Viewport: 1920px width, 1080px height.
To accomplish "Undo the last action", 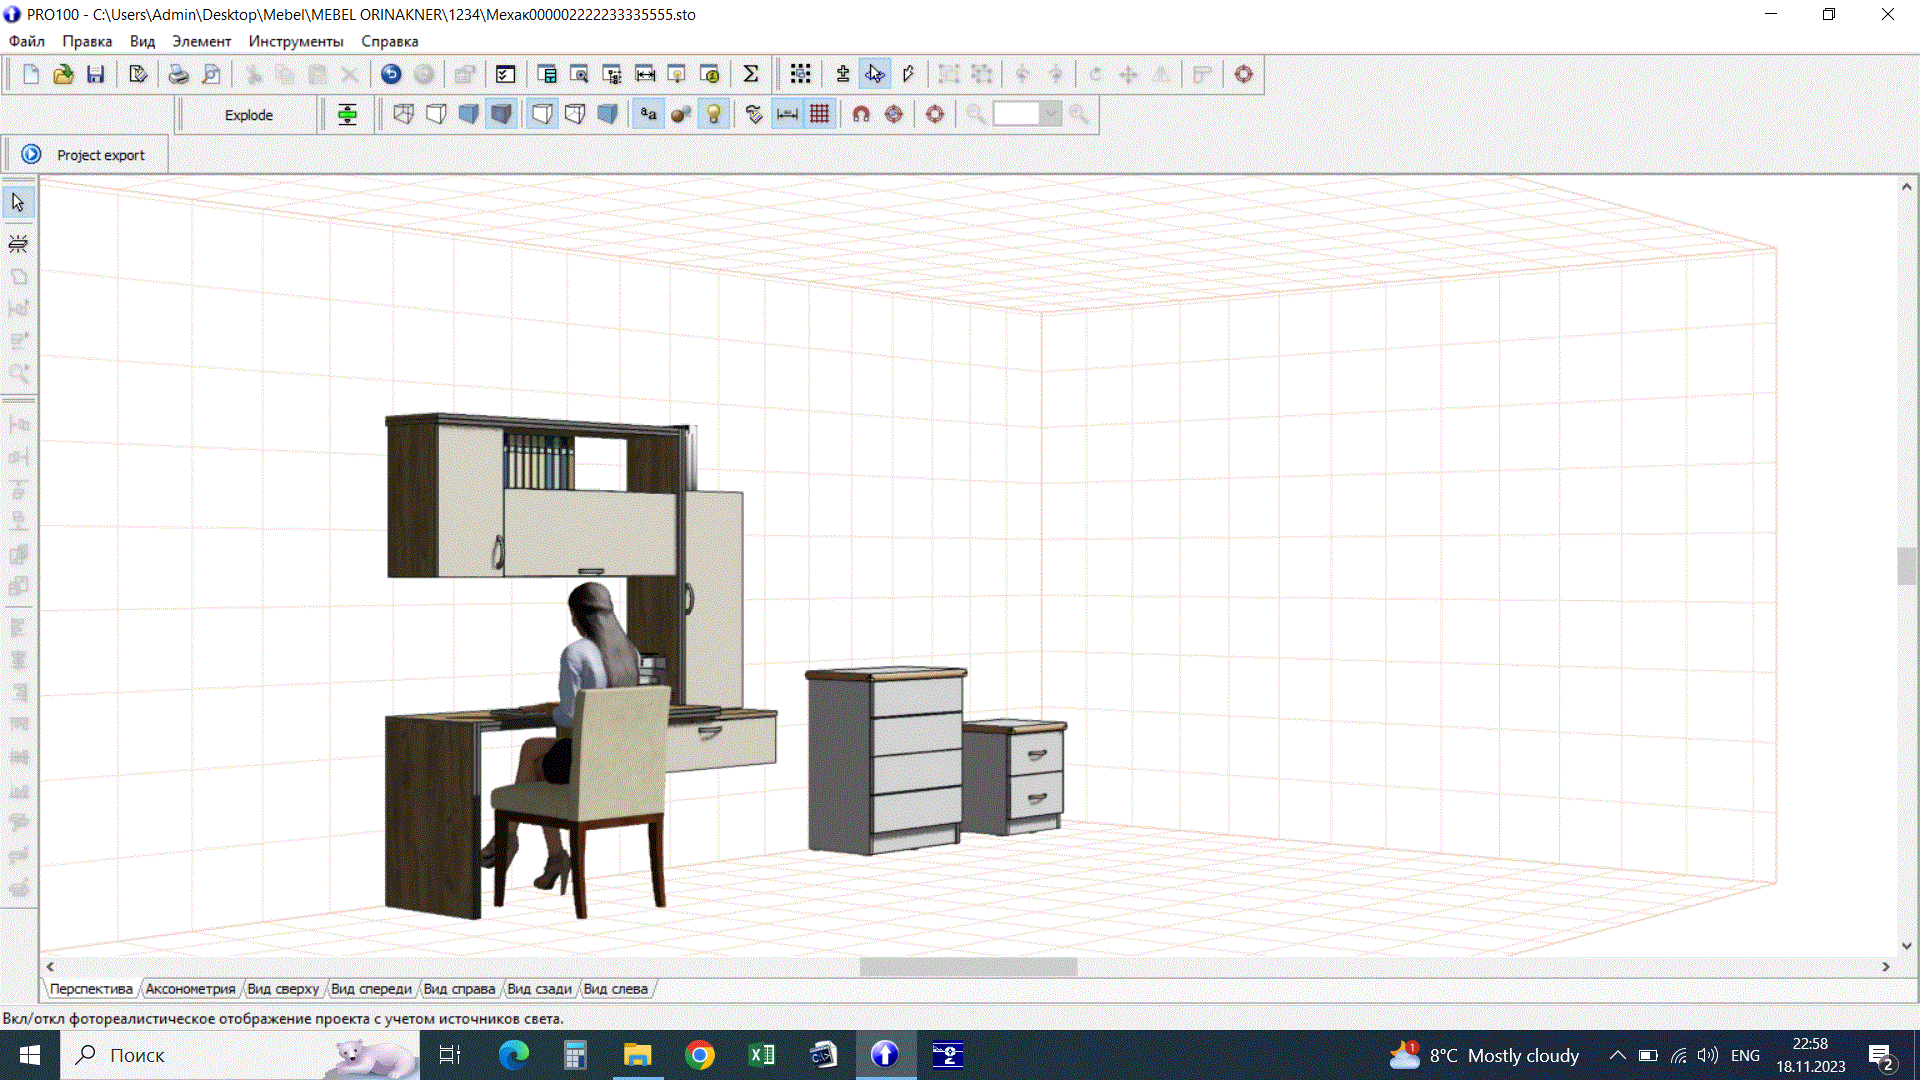I will pyautogui.click(x=390, y=74).
